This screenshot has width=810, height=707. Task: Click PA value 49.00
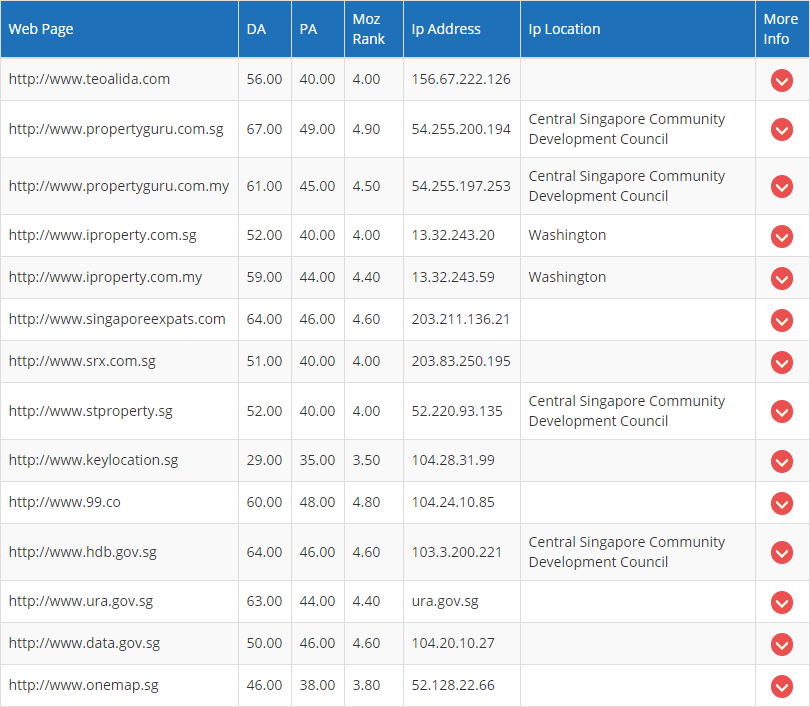click(317, 129)
